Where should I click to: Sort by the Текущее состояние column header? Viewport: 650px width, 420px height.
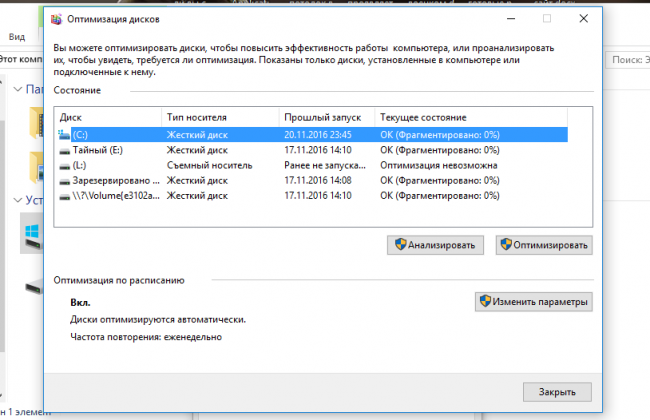[471, 117]
